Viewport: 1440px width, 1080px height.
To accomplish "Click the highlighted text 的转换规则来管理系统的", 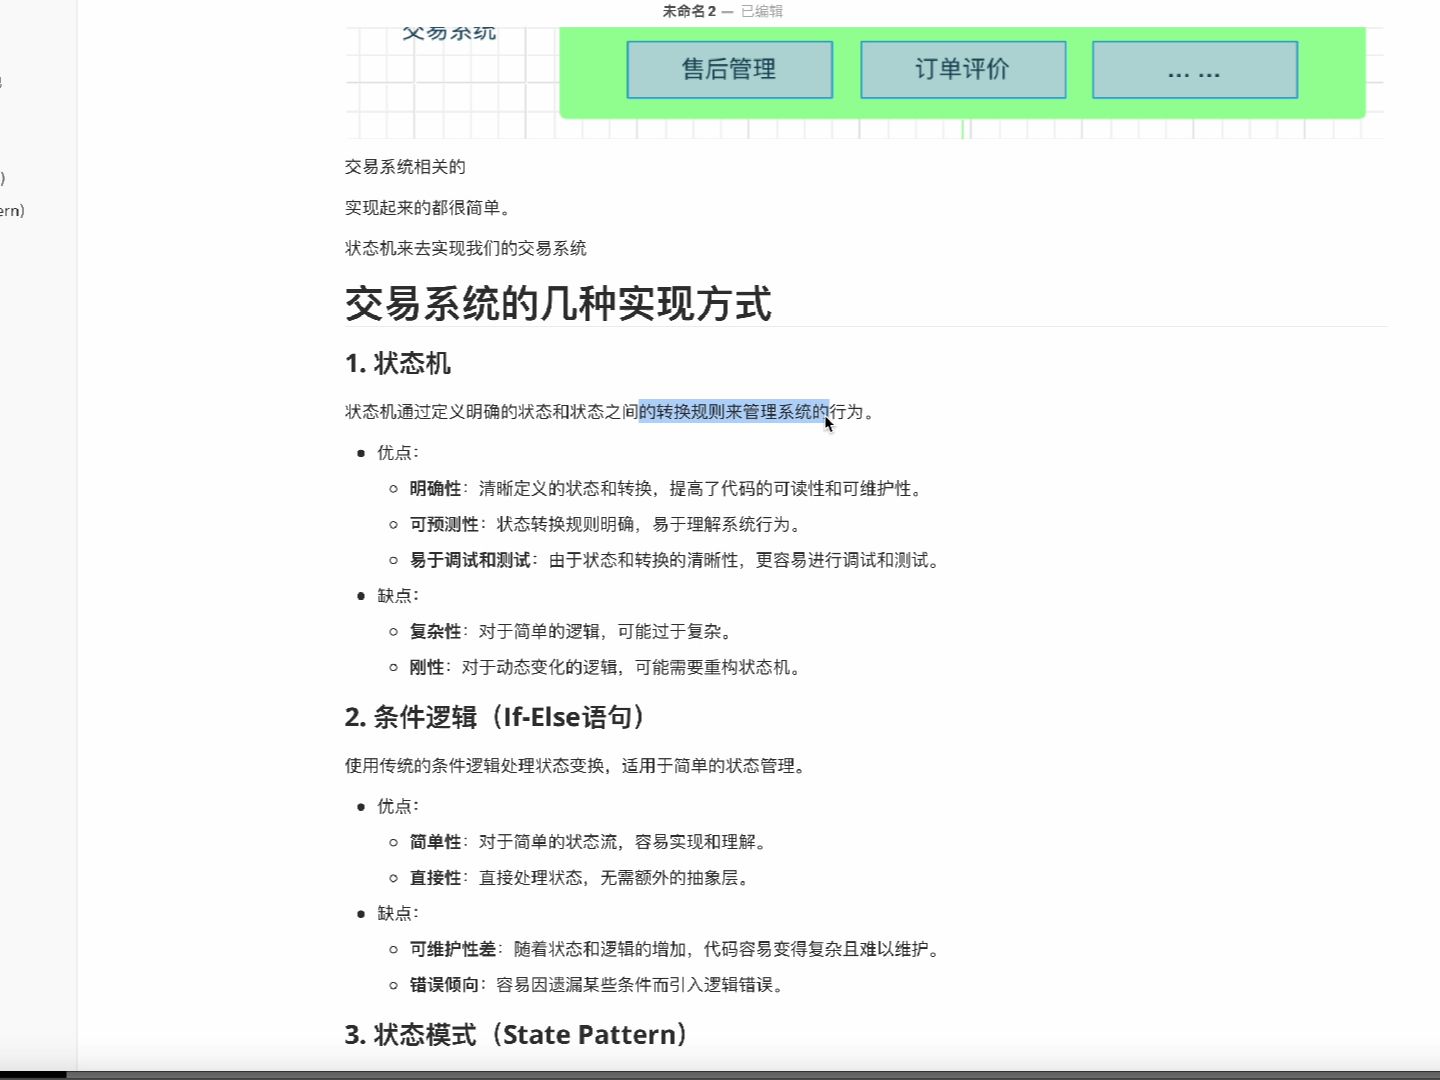I will (x=734, y=411).
